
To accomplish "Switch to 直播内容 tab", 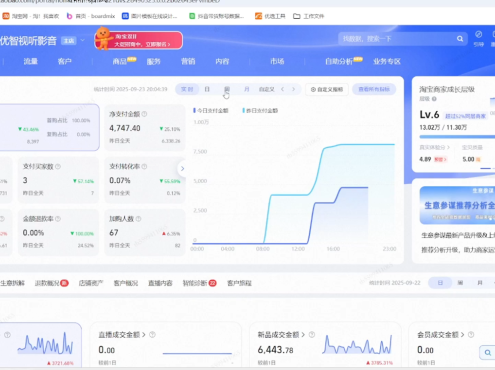I will point(160,283).
